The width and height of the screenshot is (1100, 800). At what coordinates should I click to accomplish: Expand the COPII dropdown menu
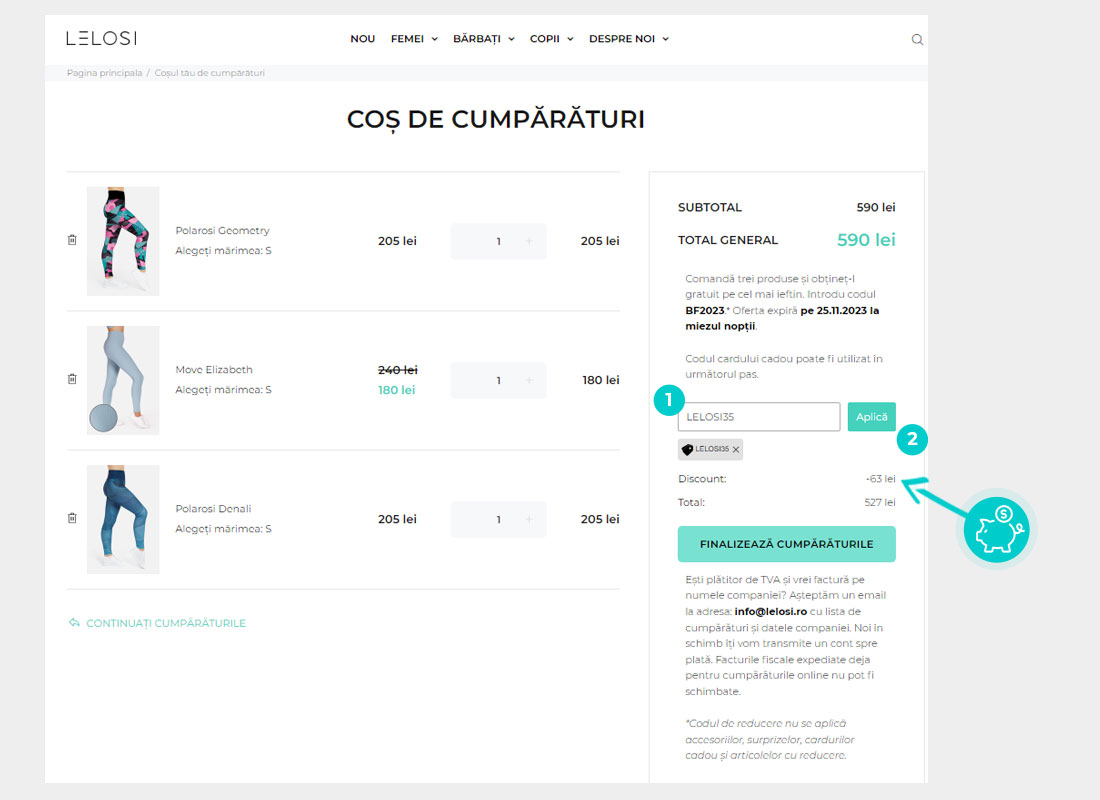coord(551,39)
